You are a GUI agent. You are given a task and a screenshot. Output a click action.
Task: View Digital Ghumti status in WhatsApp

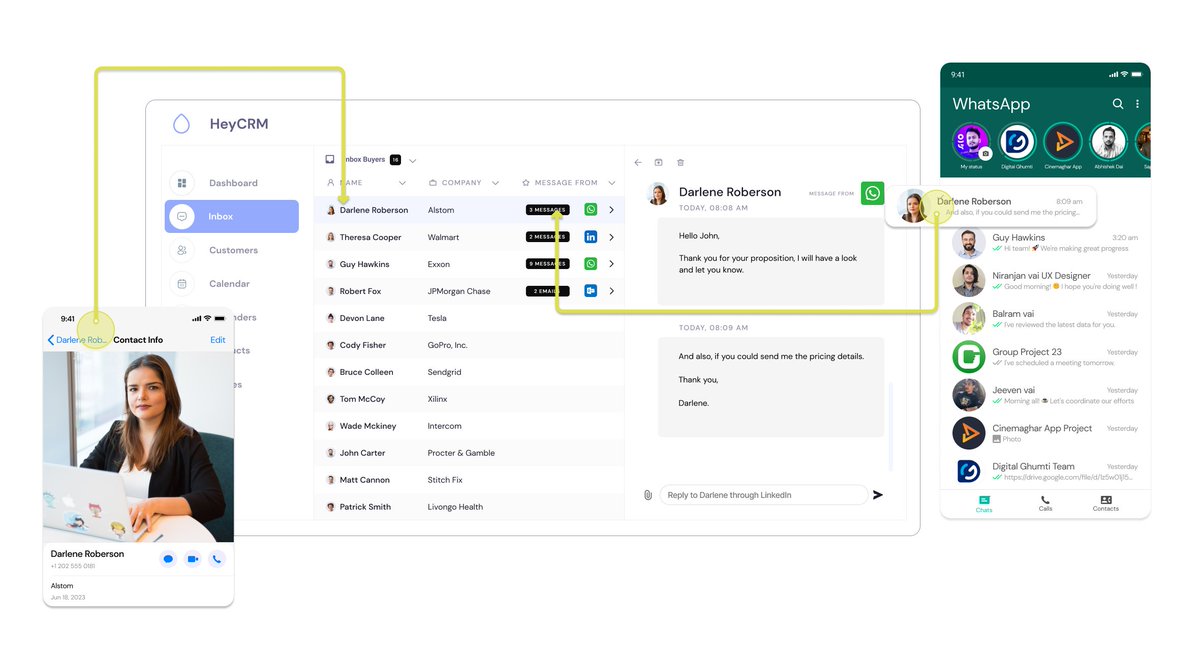[1017, 142]
